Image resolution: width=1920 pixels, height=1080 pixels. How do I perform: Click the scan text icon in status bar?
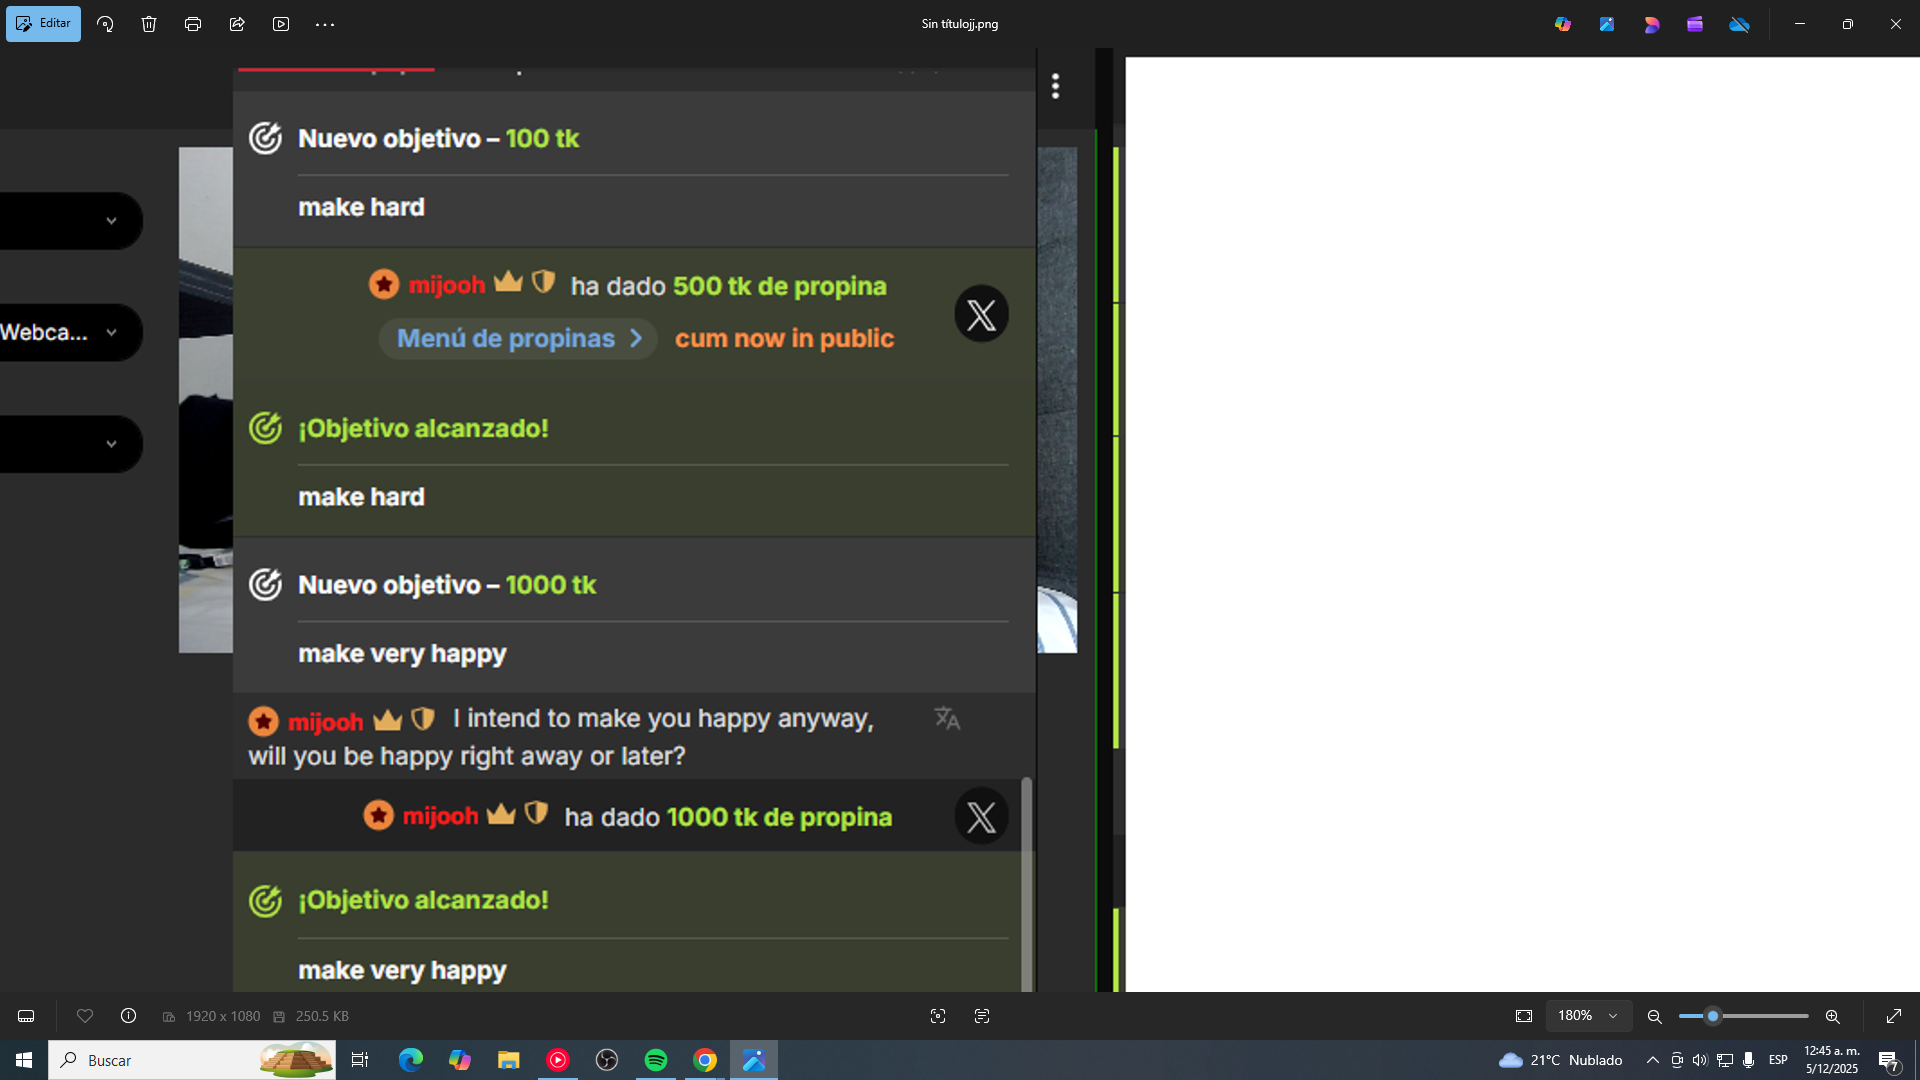coord(982,1016)
